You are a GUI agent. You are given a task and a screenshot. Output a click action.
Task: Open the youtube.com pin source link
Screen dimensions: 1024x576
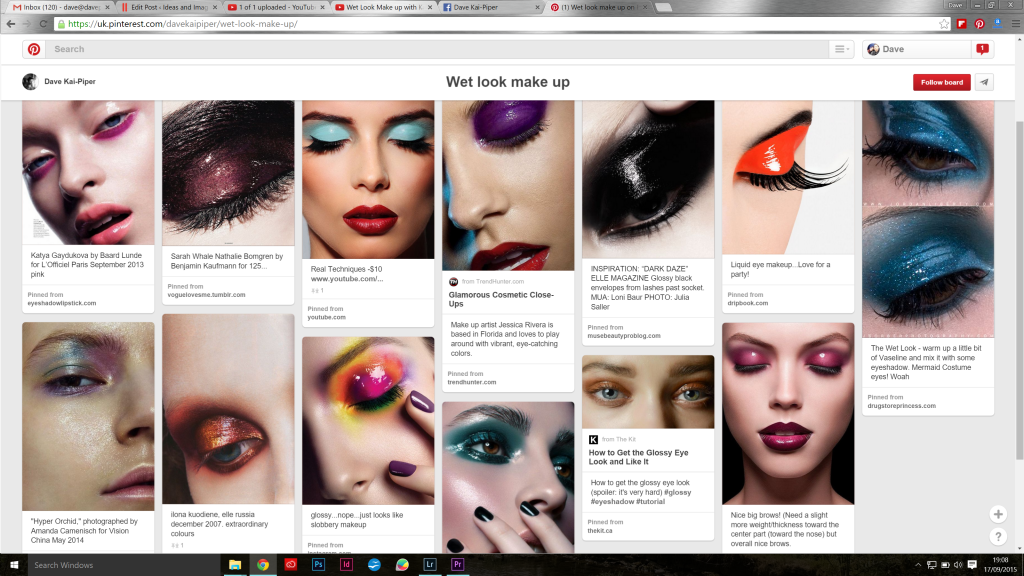[x=327, y=317]
